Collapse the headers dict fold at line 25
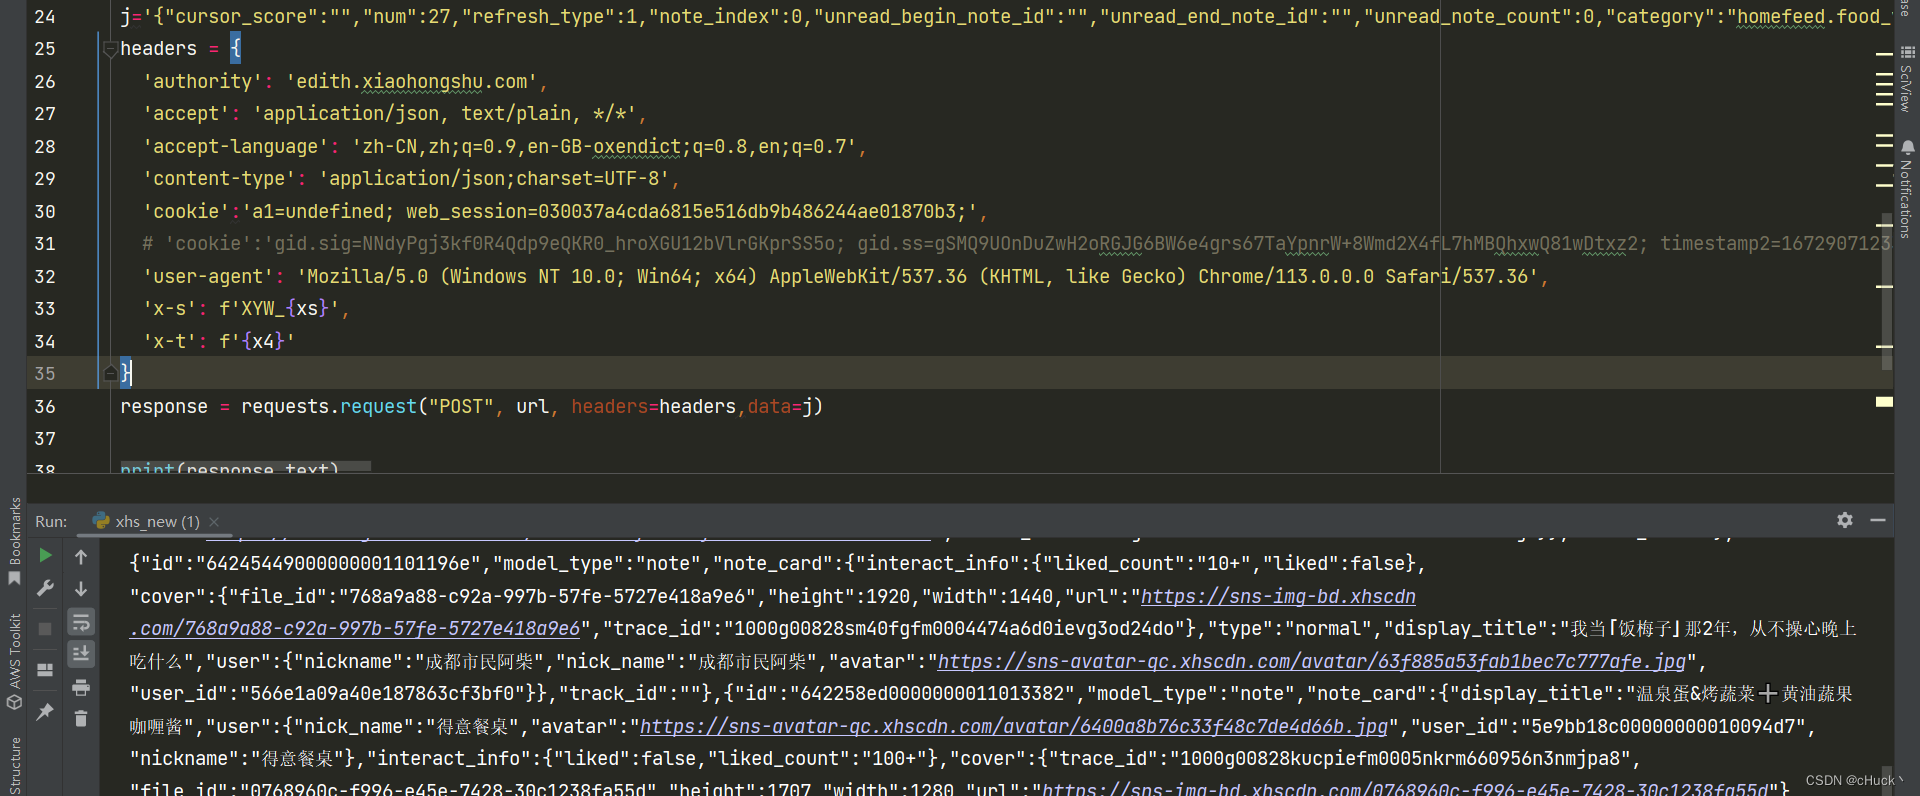Screen dimensions: 1920x796 110,49
